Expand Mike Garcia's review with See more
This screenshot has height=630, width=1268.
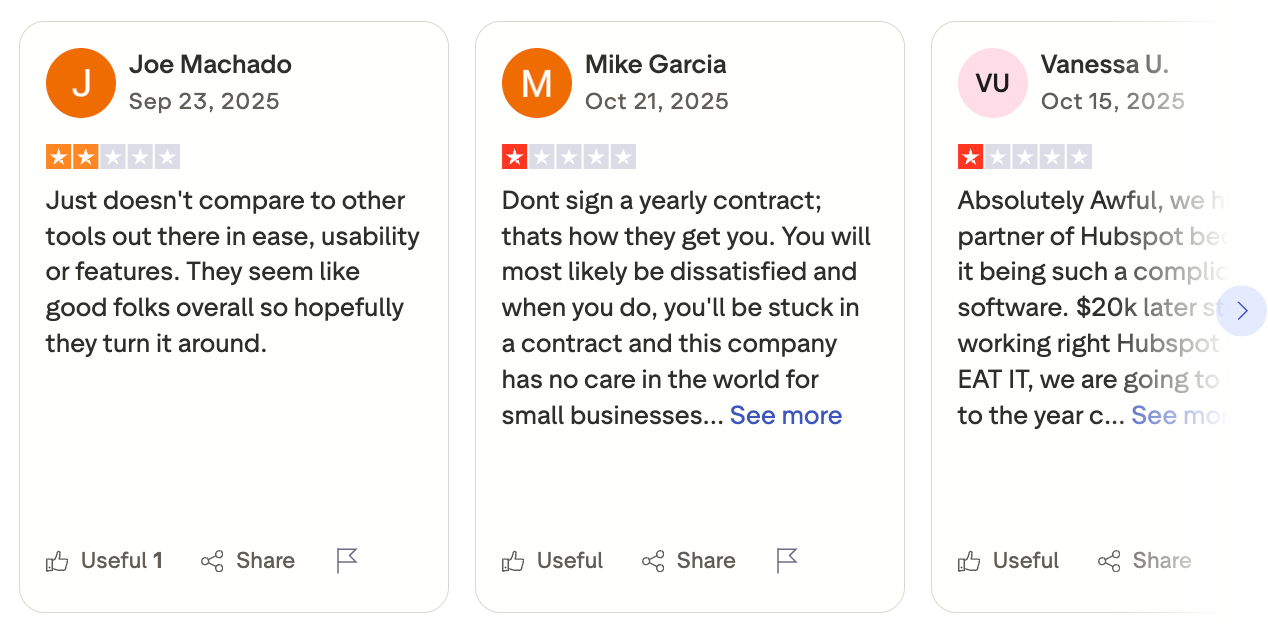click(785, 415)
